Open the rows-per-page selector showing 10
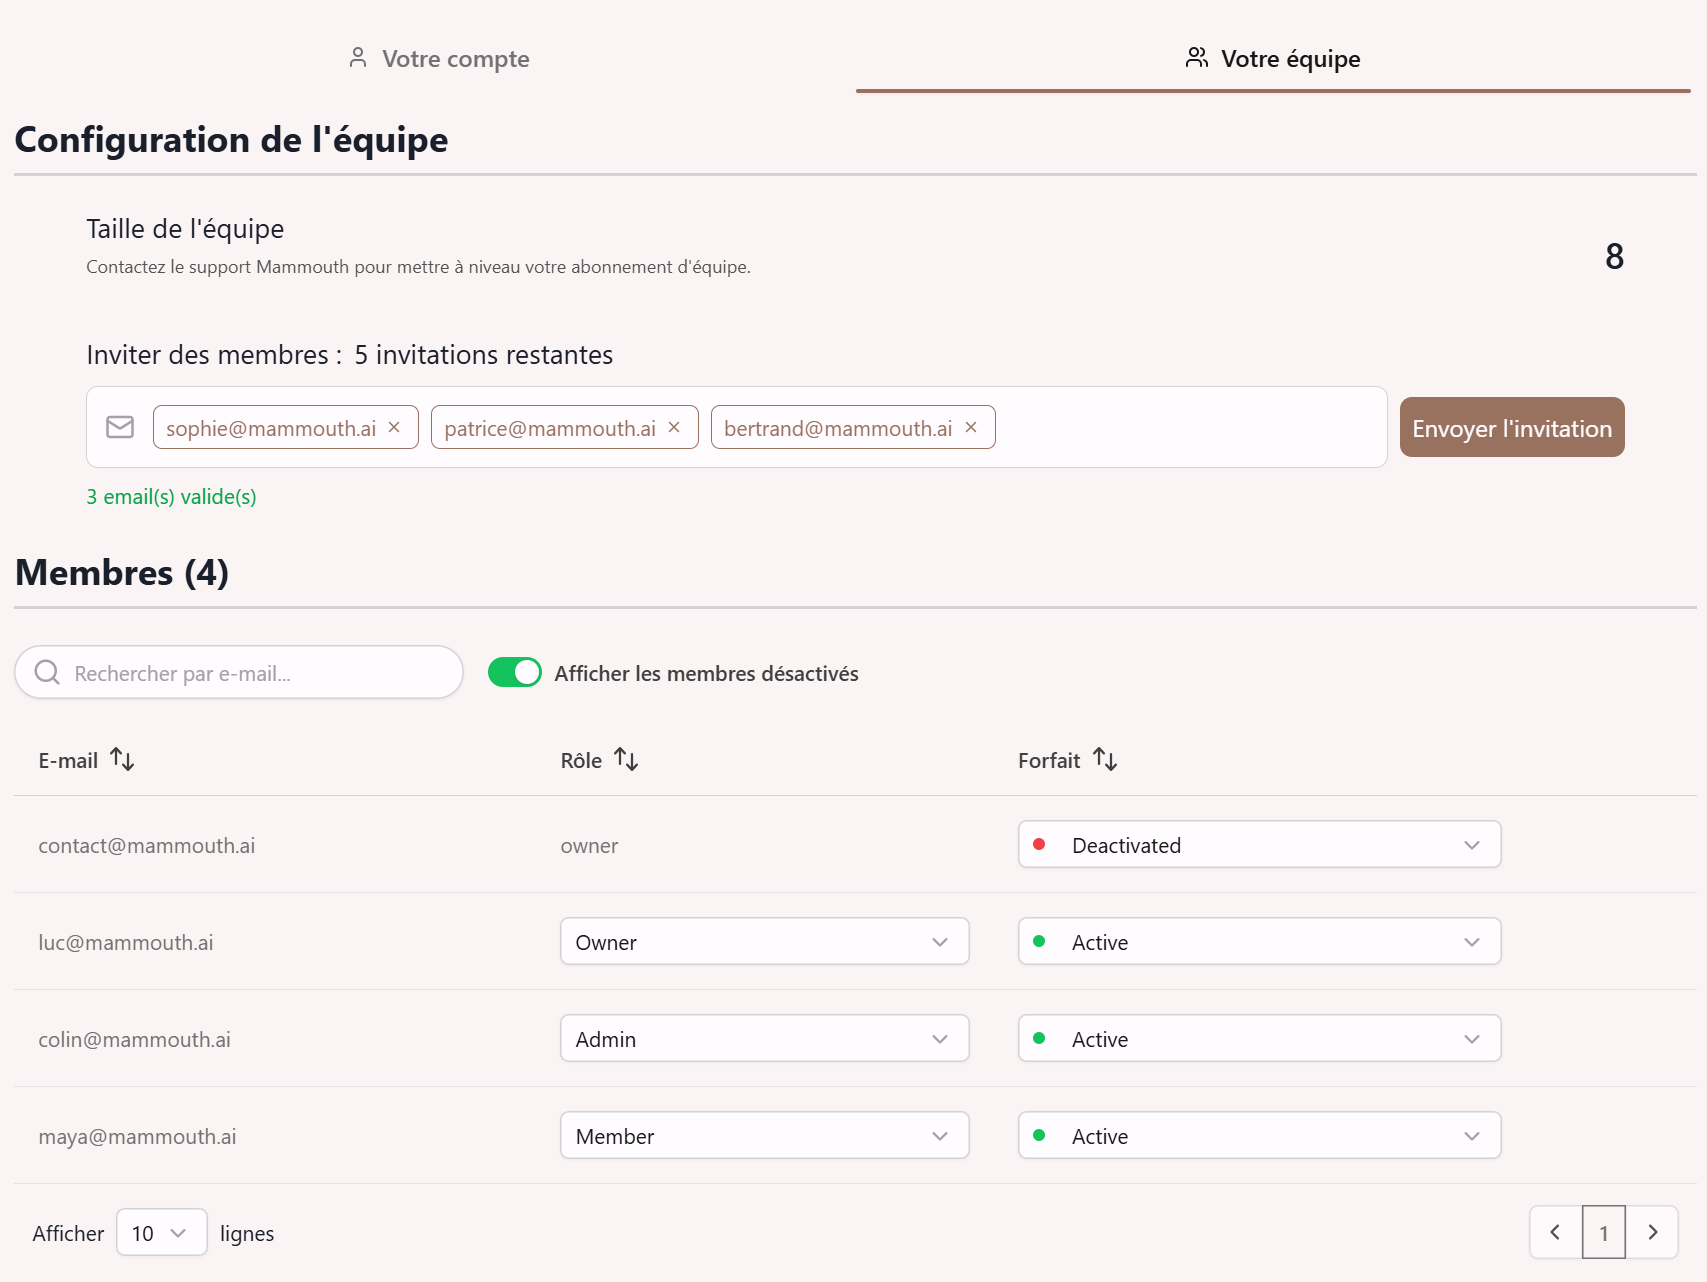 pyautogui.click(x=160, y=1232)
